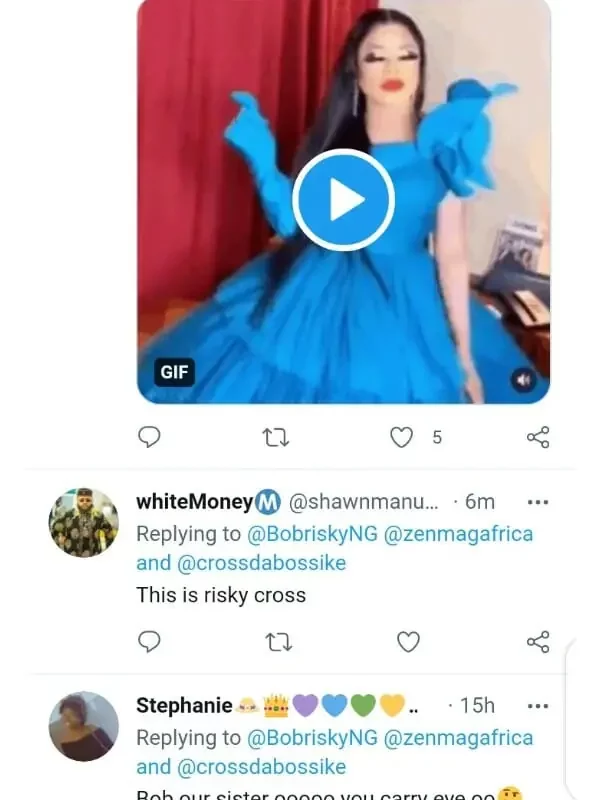Screen dimensions: 600x800
Task: Retweet the GIF tweet
Action: 276,437
